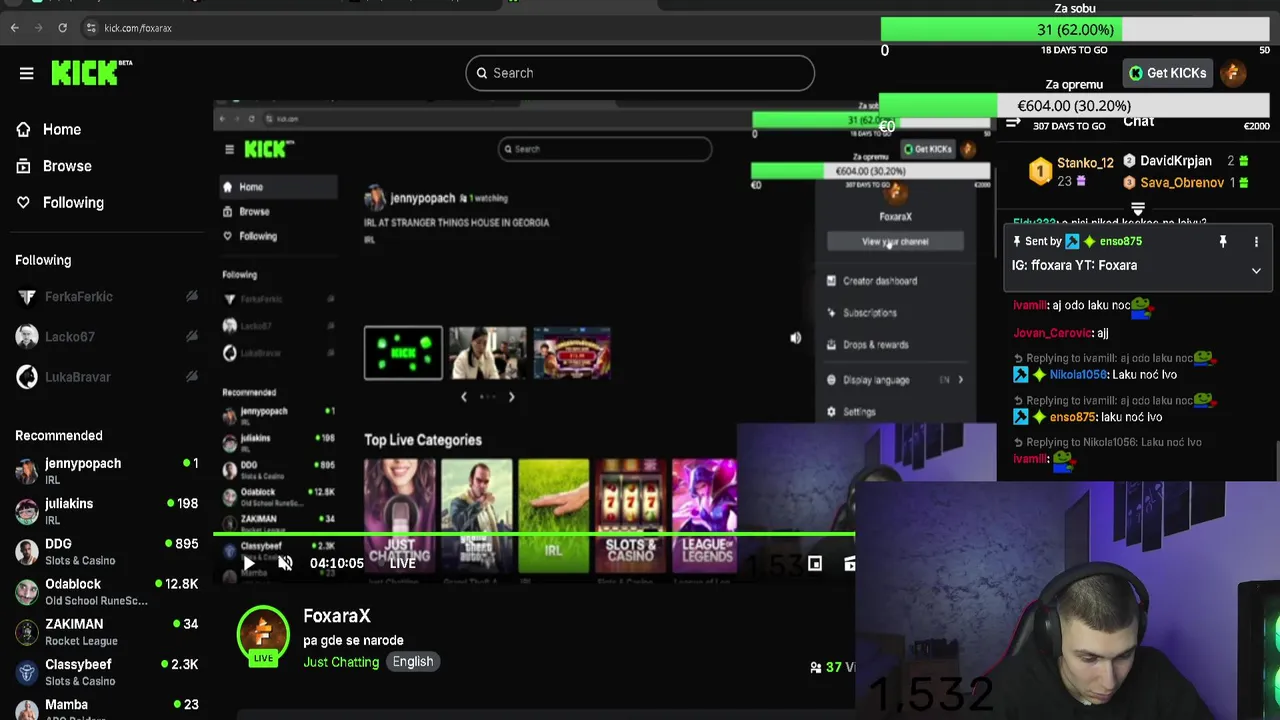Click the Za opremu €604.00 goal bar
This screenshot has height=720, width=1280.
coord(1074,106)
